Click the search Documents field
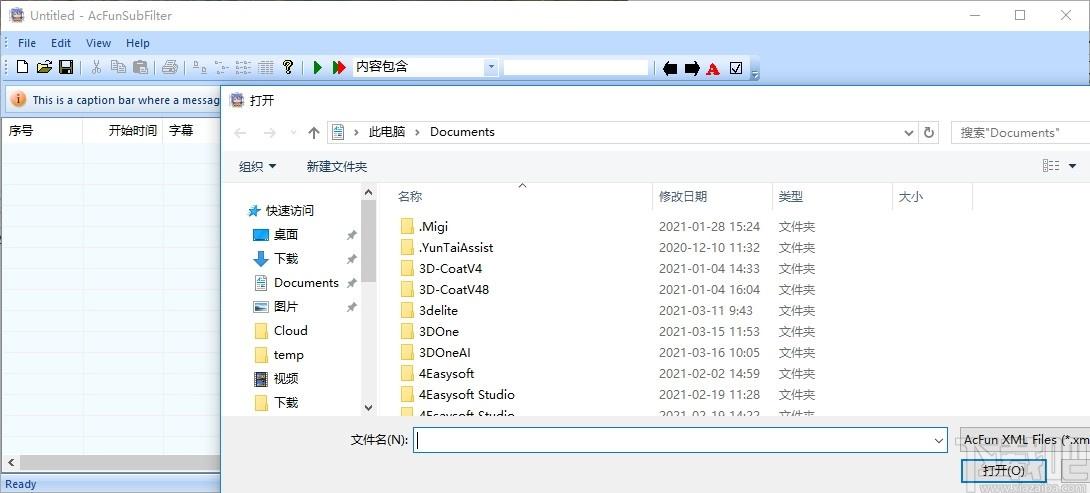Screen dimensions: 1090x493 tap(1020, 133)
